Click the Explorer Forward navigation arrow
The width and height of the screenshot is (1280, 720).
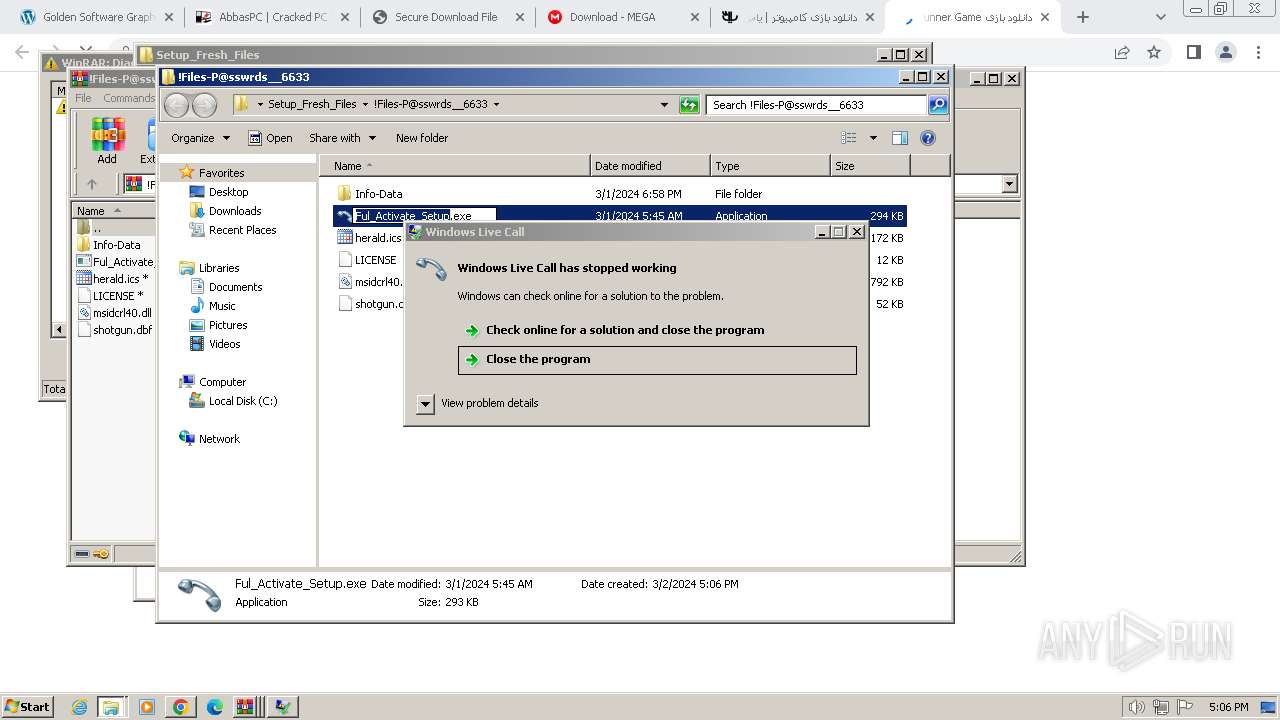[x=204, y=105]
